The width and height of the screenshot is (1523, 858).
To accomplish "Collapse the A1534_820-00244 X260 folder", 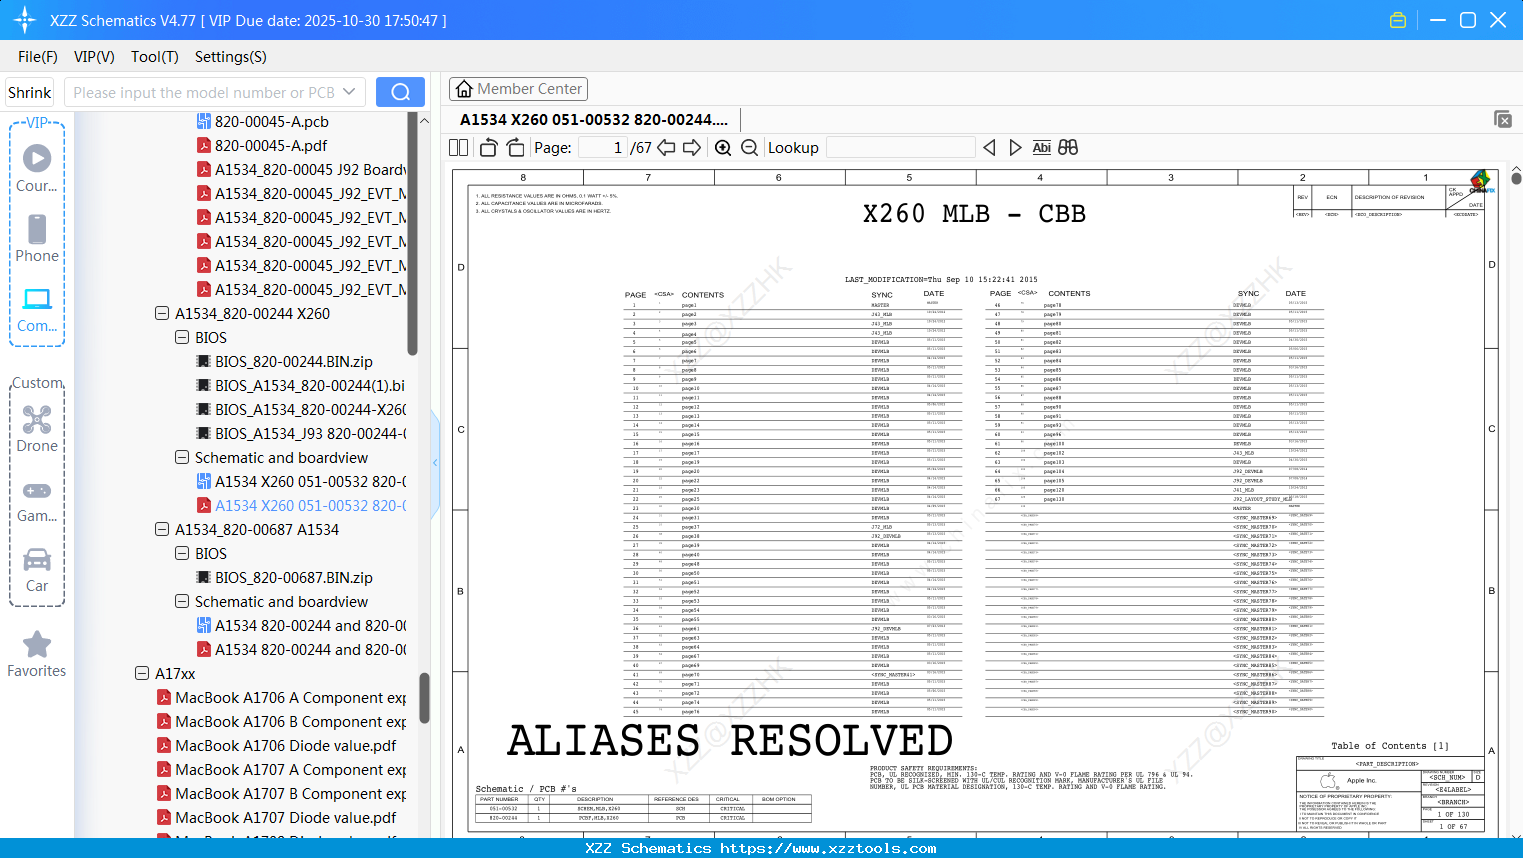I will tap(162, 314).
